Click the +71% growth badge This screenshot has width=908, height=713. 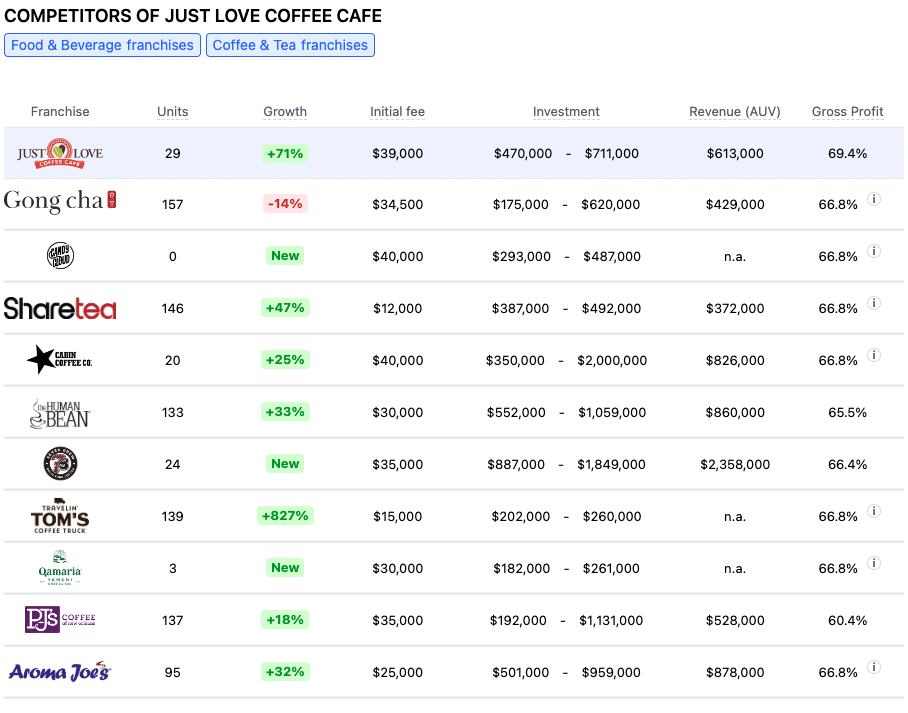click(285, 153)
